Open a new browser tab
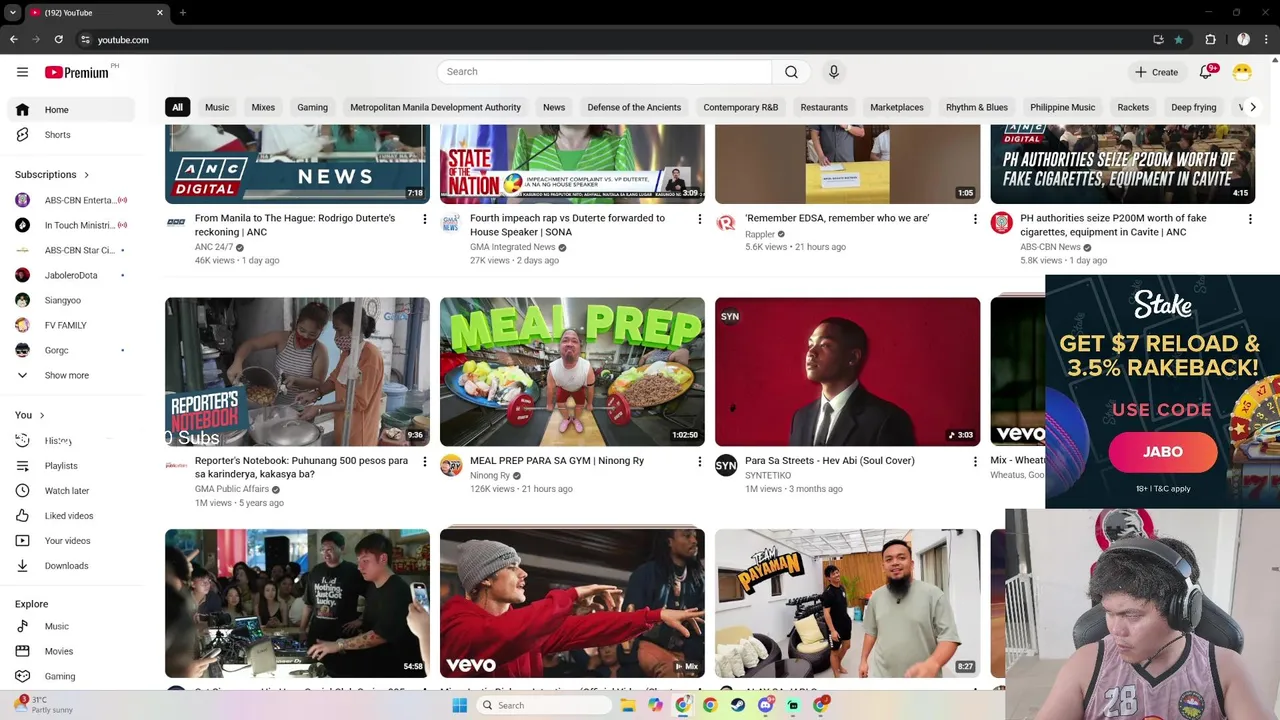 point(182,13)
